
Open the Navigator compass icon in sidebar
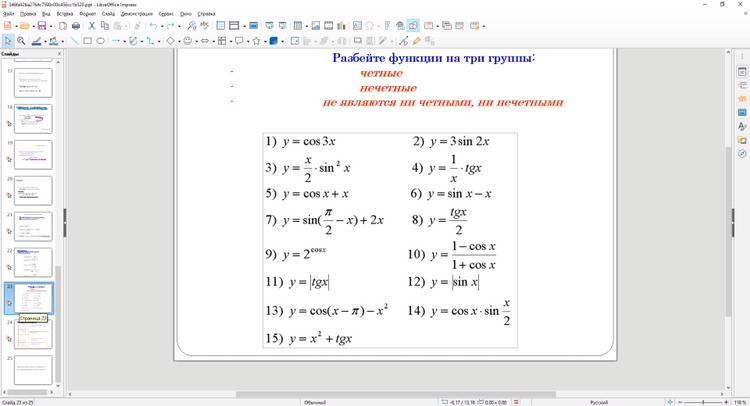[742, 154]
